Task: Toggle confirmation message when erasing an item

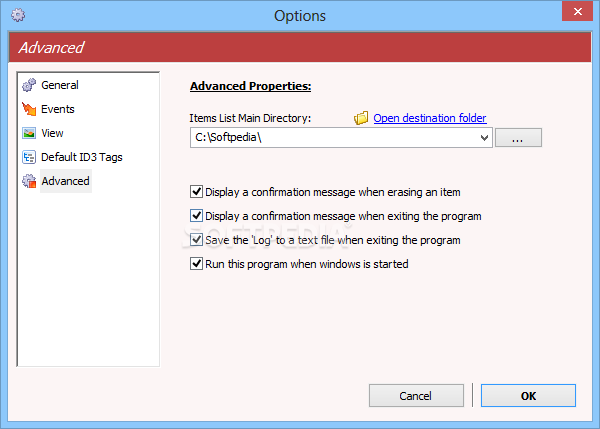Action: (196, 191)
